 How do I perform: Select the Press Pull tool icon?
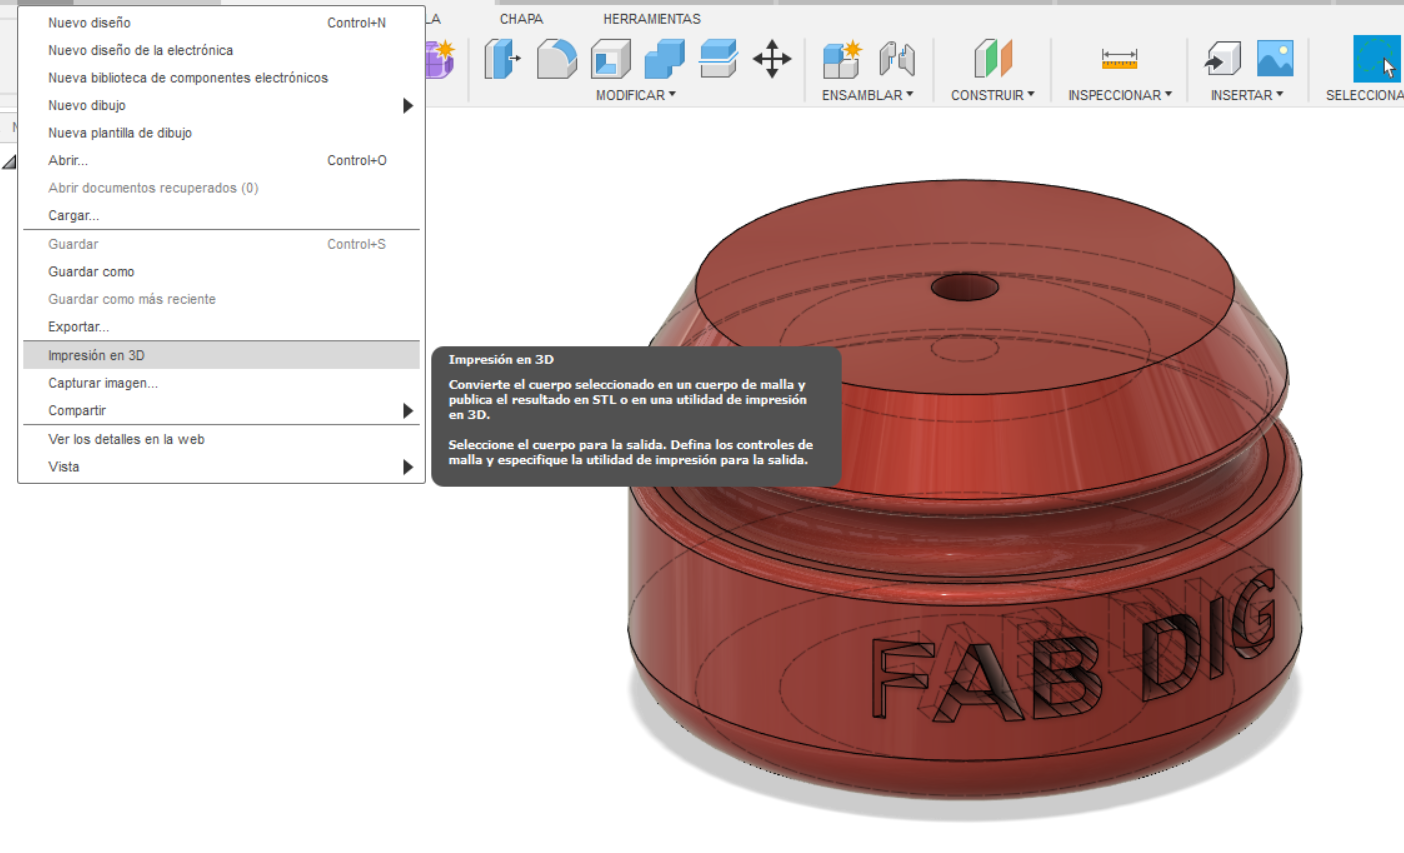[x=503, y=59]
